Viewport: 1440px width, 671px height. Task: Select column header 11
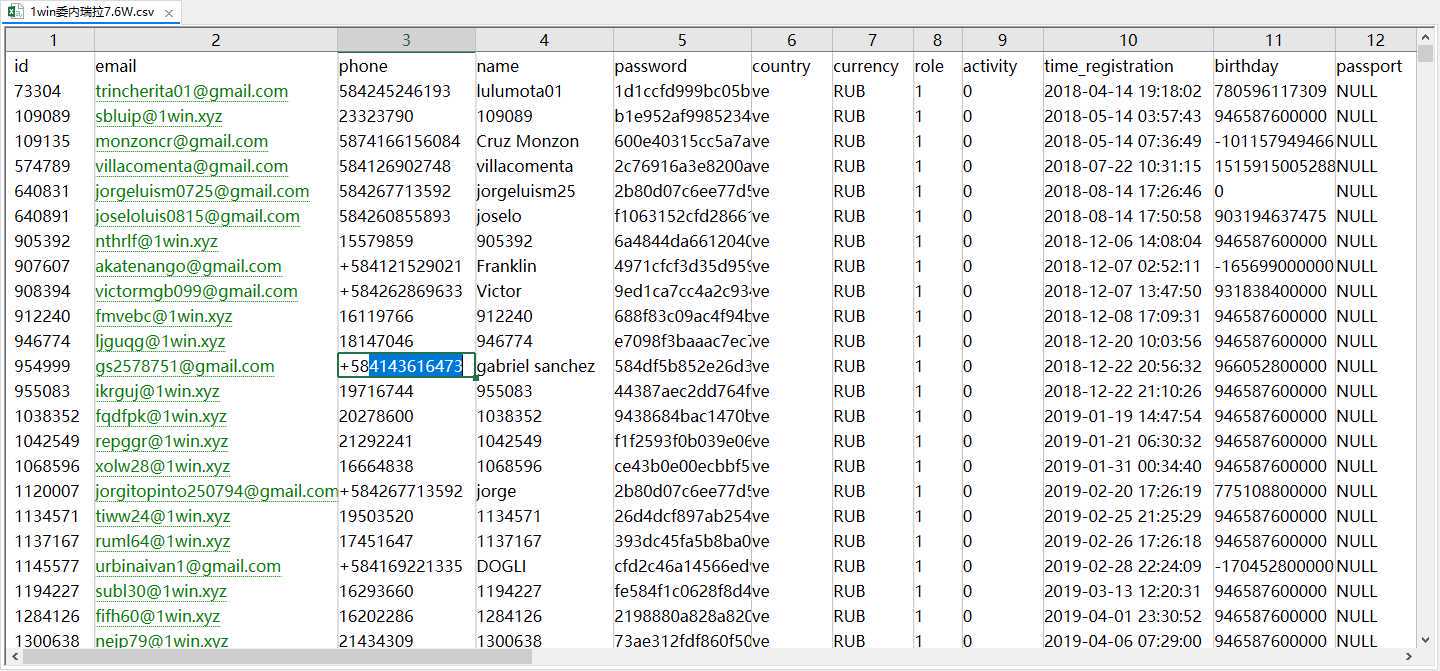click(x=1274, y=40)
